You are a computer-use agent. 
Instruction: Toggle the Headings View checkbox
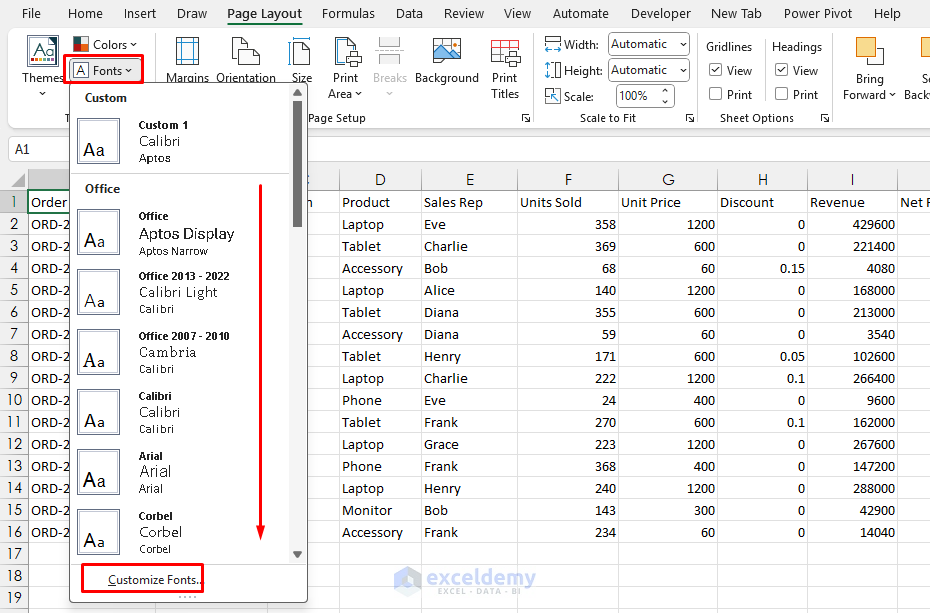pyautogui.click(x=781, y=70)
